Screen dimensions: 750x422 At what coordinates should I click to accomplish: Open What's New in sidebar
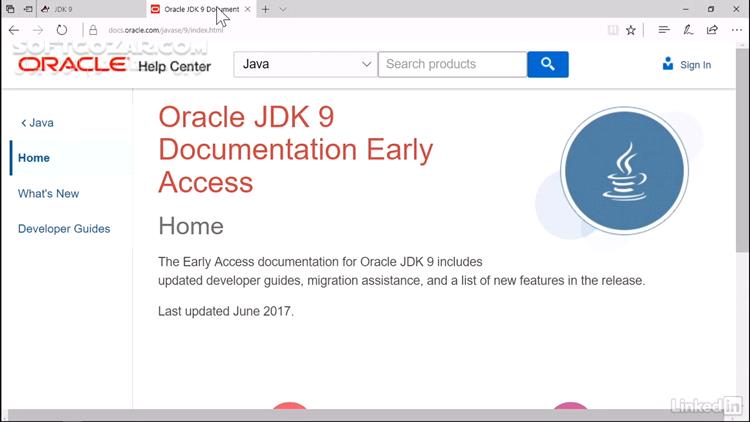pos(48,194)
